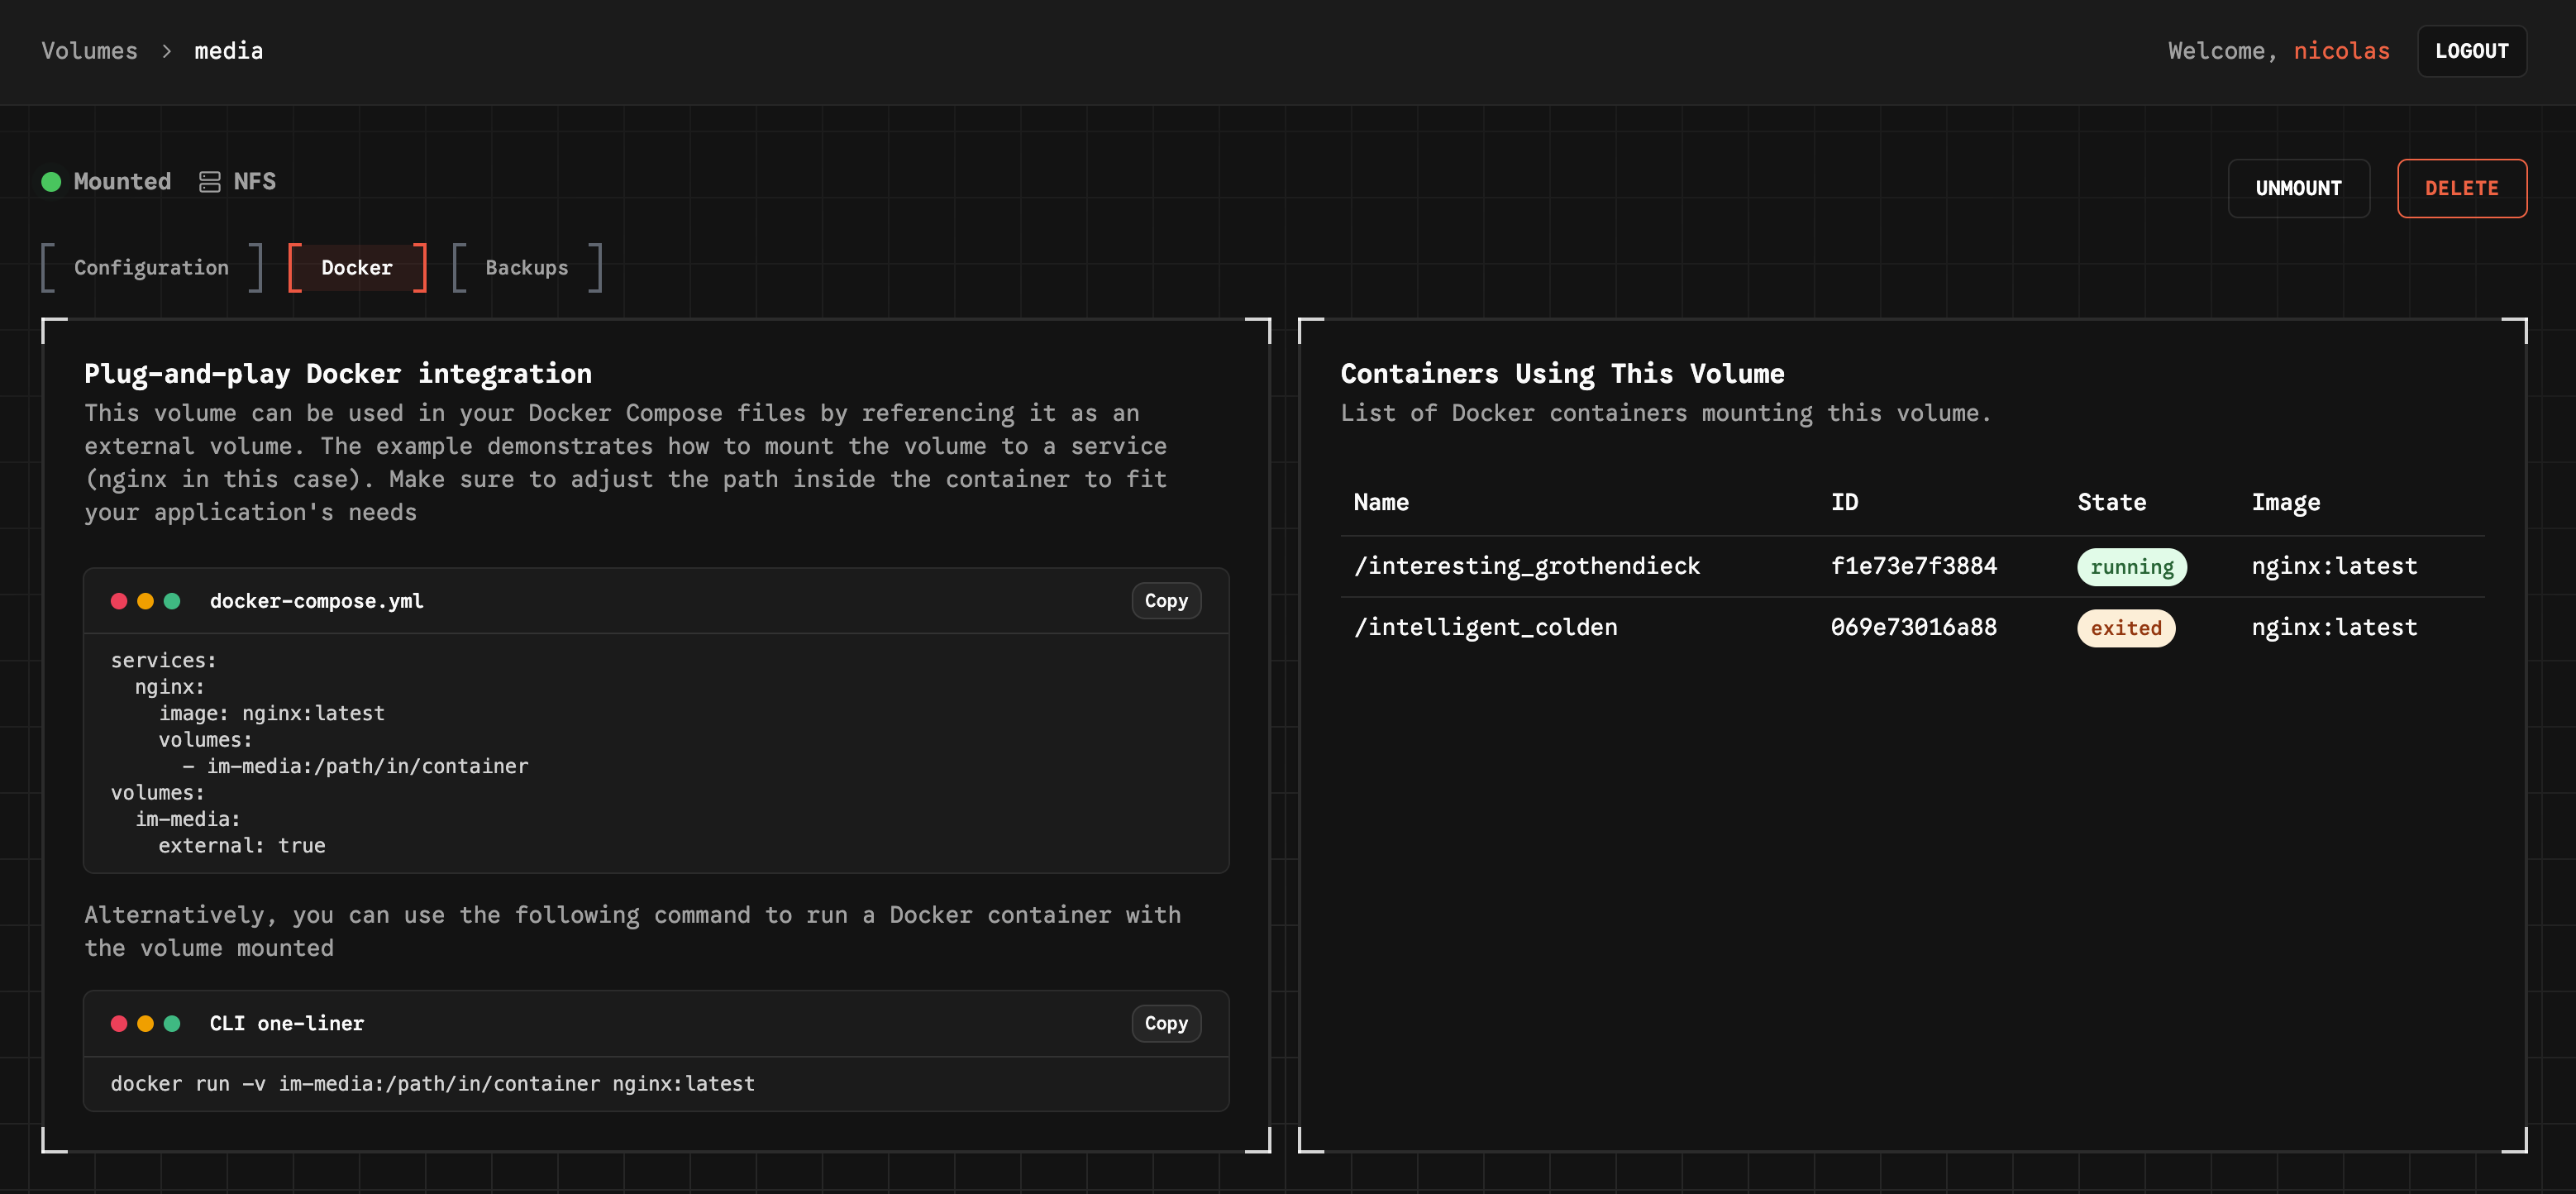Click the running state badge

pyautogui.click(x=2131, y=567)
